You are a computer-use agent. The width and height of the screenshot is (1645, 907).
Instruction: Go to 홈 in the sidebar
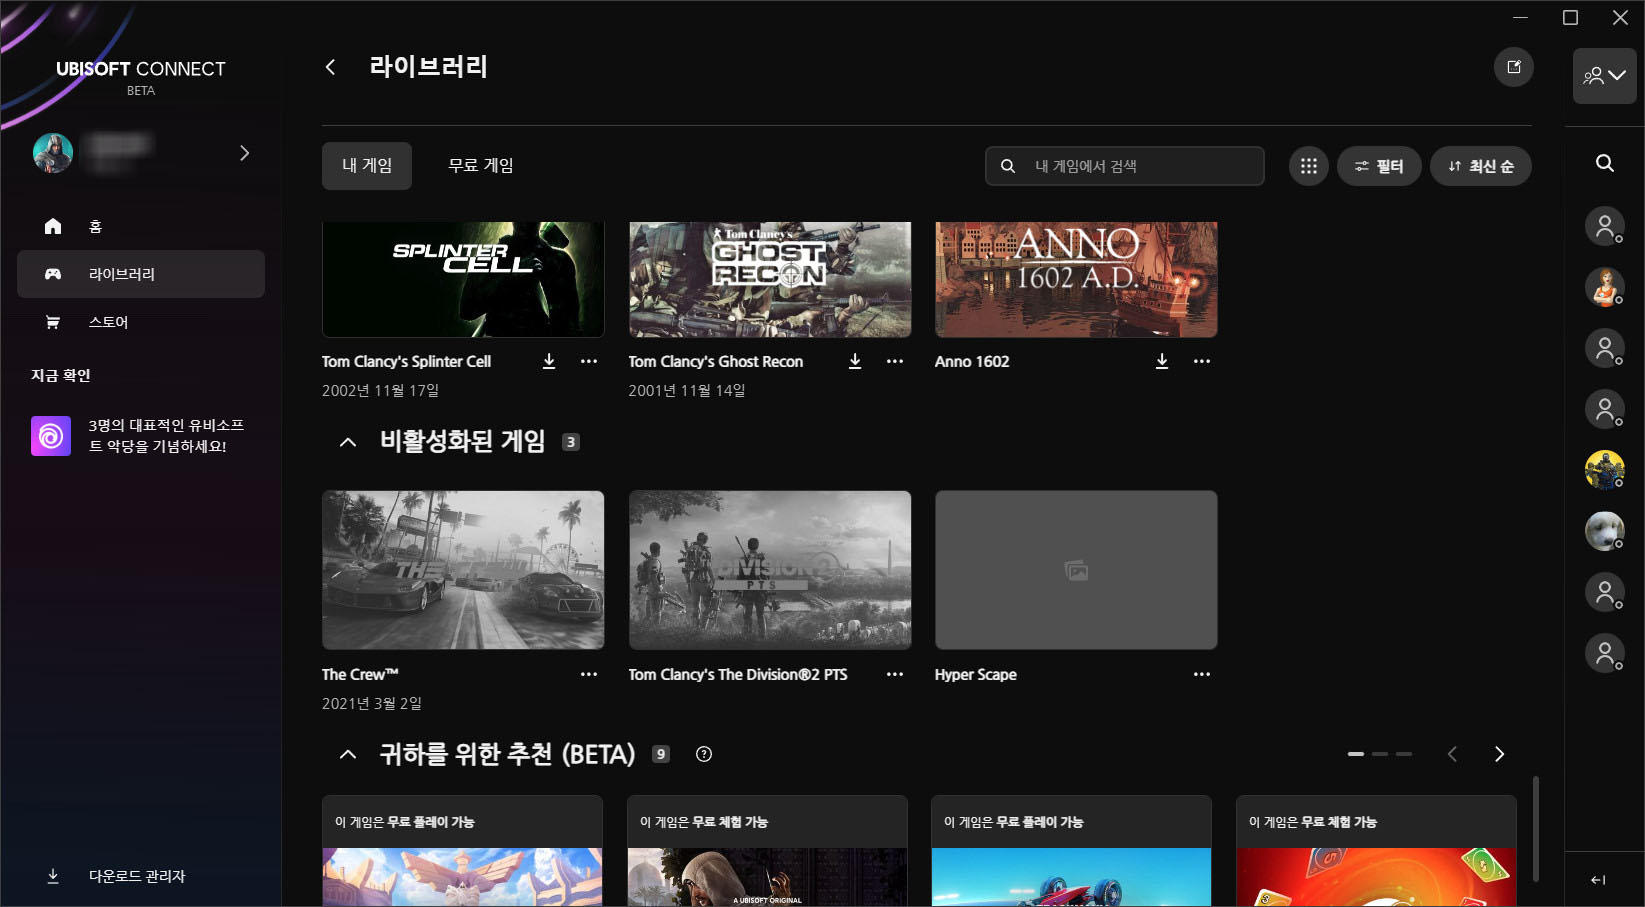[x=141, y=226]
